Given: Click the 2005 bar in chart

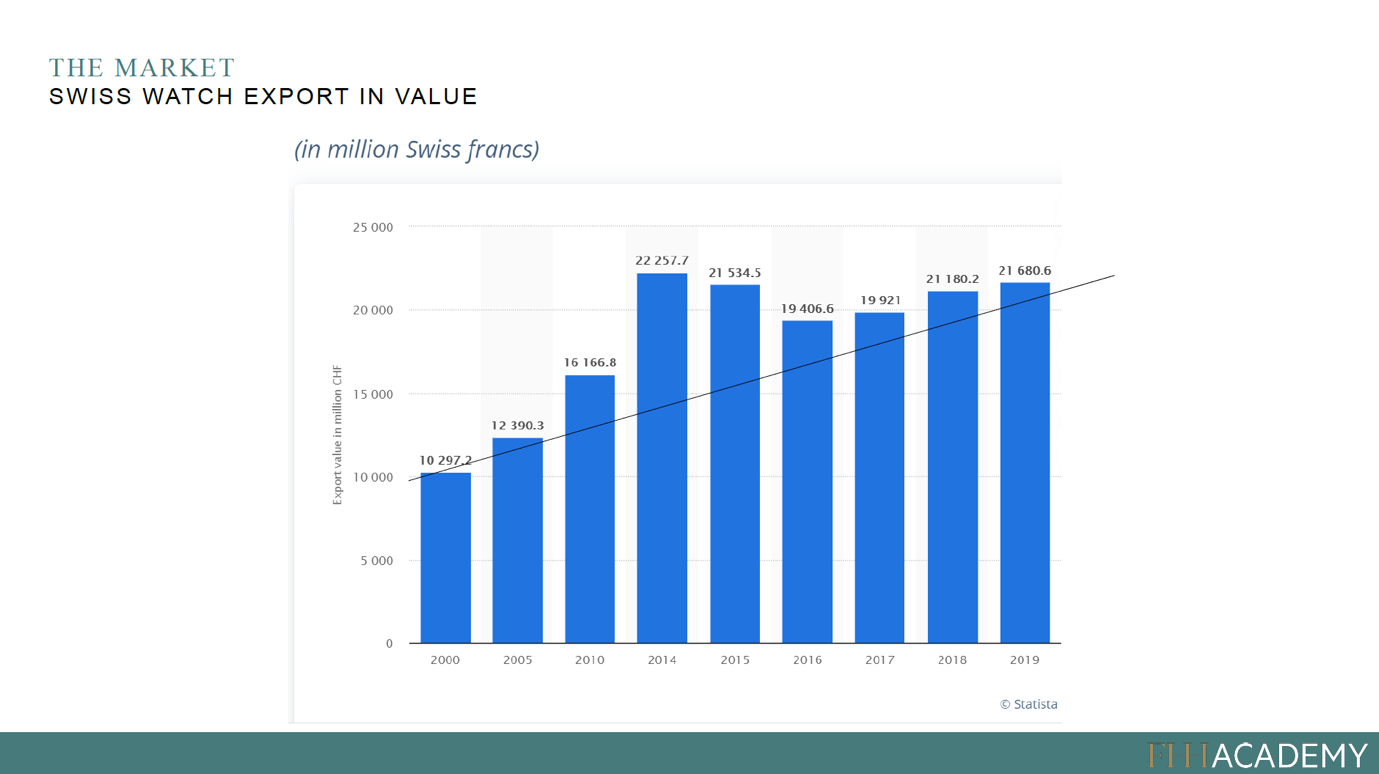Looking at the screenshot, I should (x=518, y=540).
